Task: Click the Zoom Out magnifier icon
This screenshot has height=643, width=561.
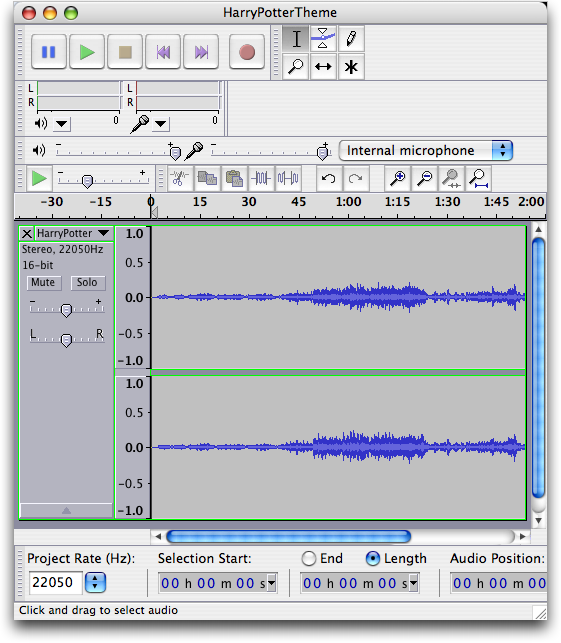Action: coord(424,178)
